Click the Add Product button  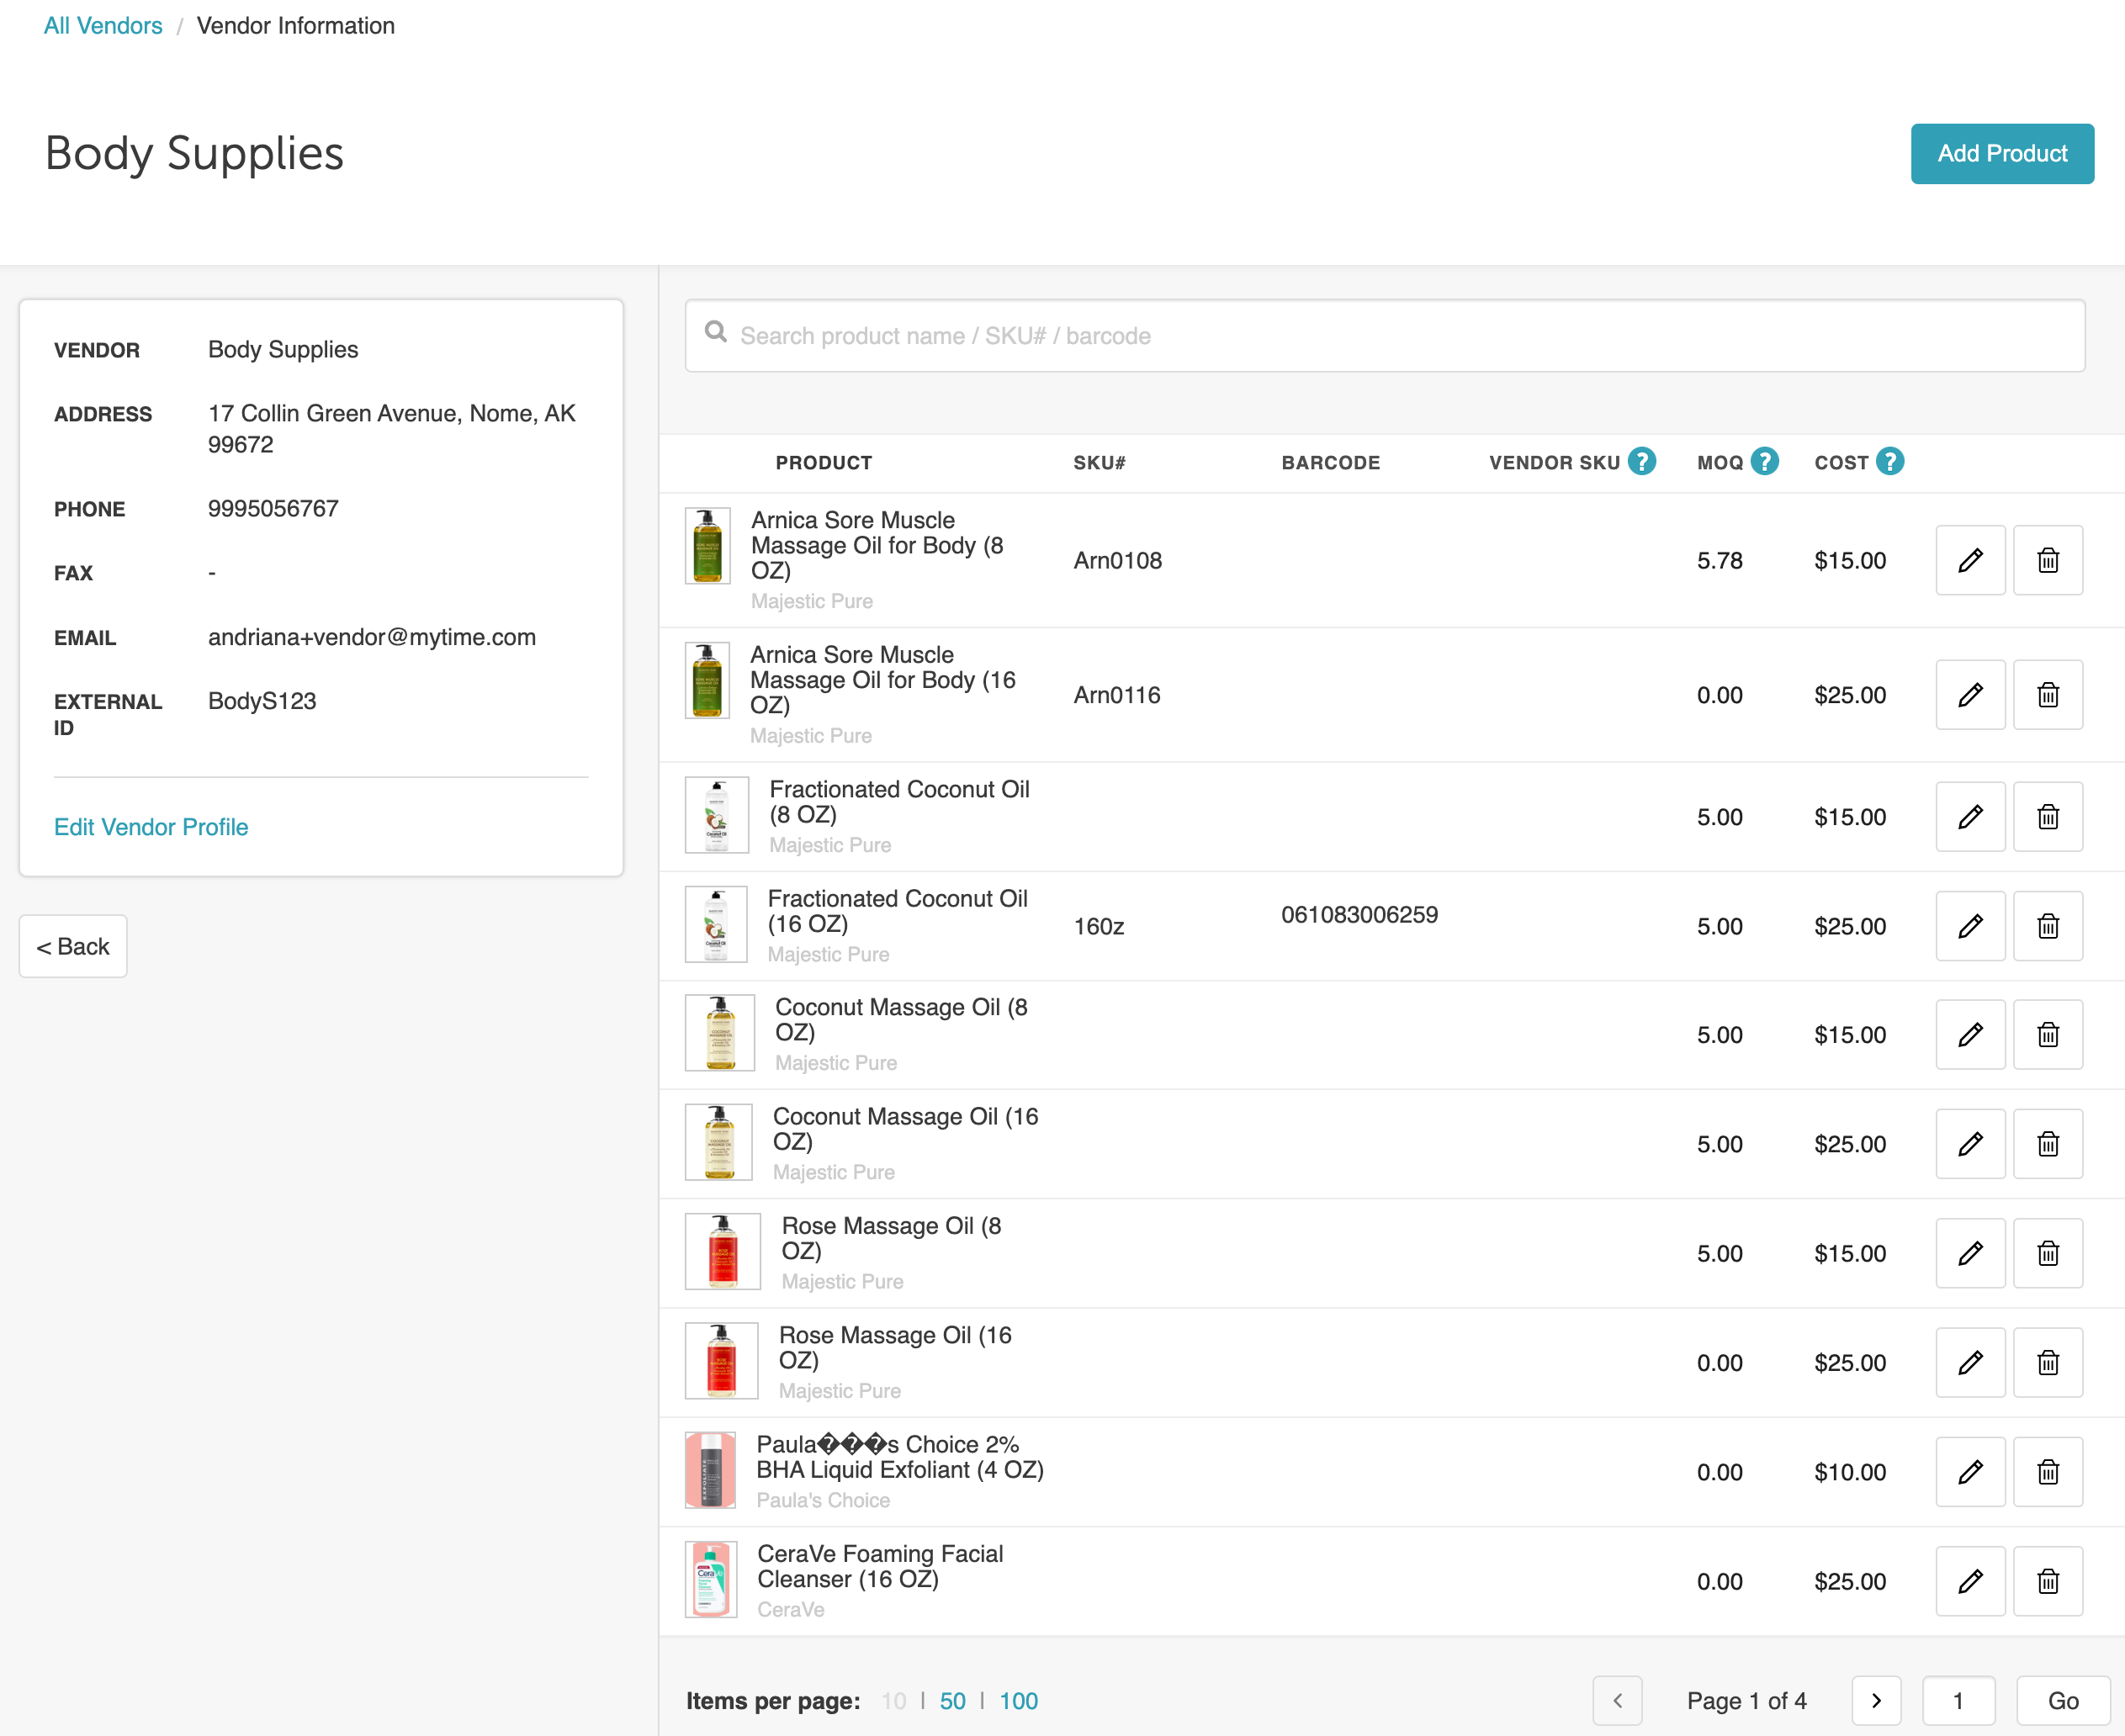point(2001,154)
